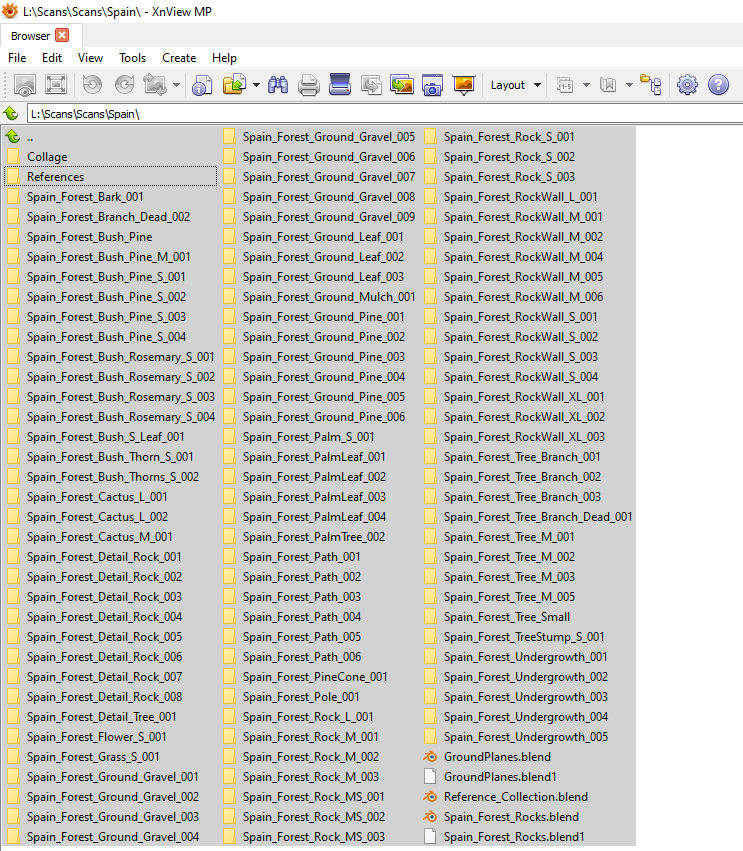Click the blank file icon of GroundPlanes.blend1
This screenshot has height=851, width=743.
(x=430, y=777)
